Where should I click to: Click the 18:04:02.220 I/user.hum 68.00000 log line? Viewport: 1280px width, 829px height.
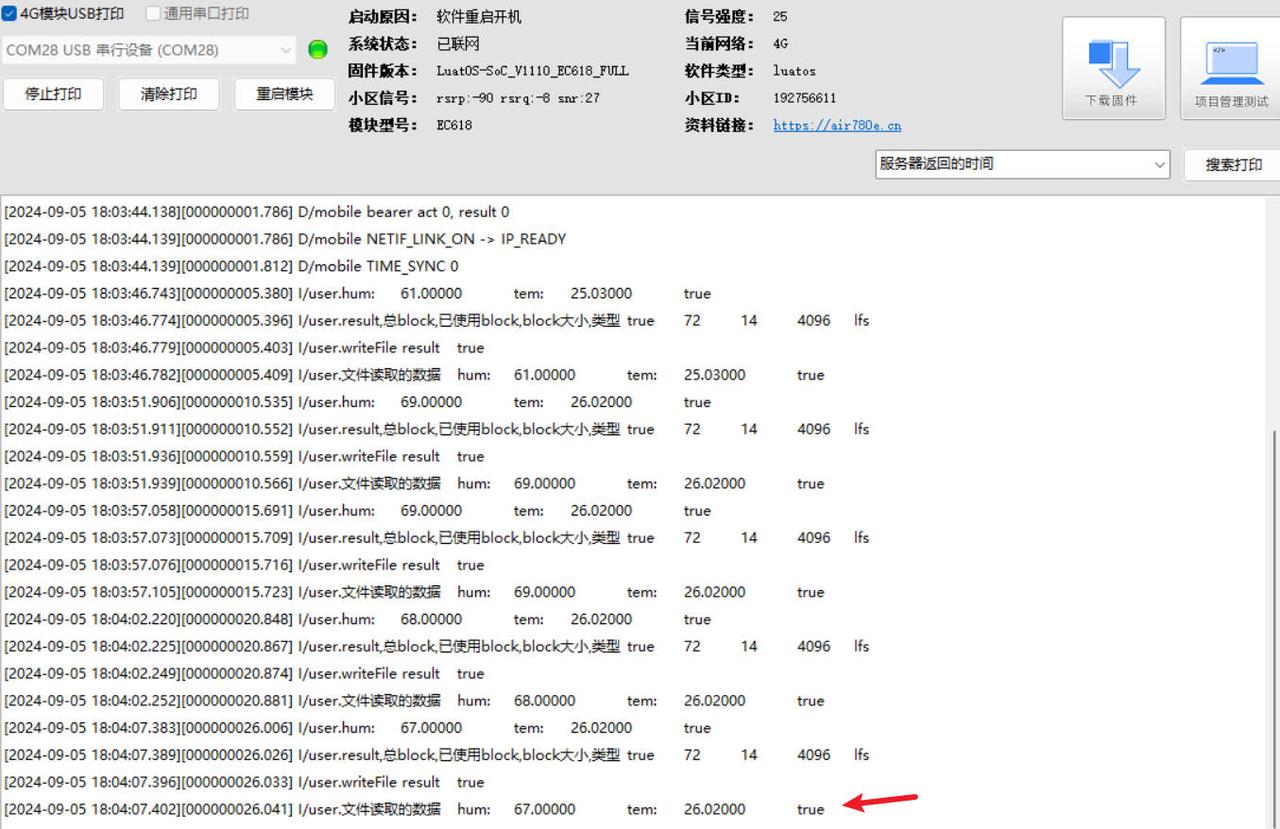click(357, 619)
